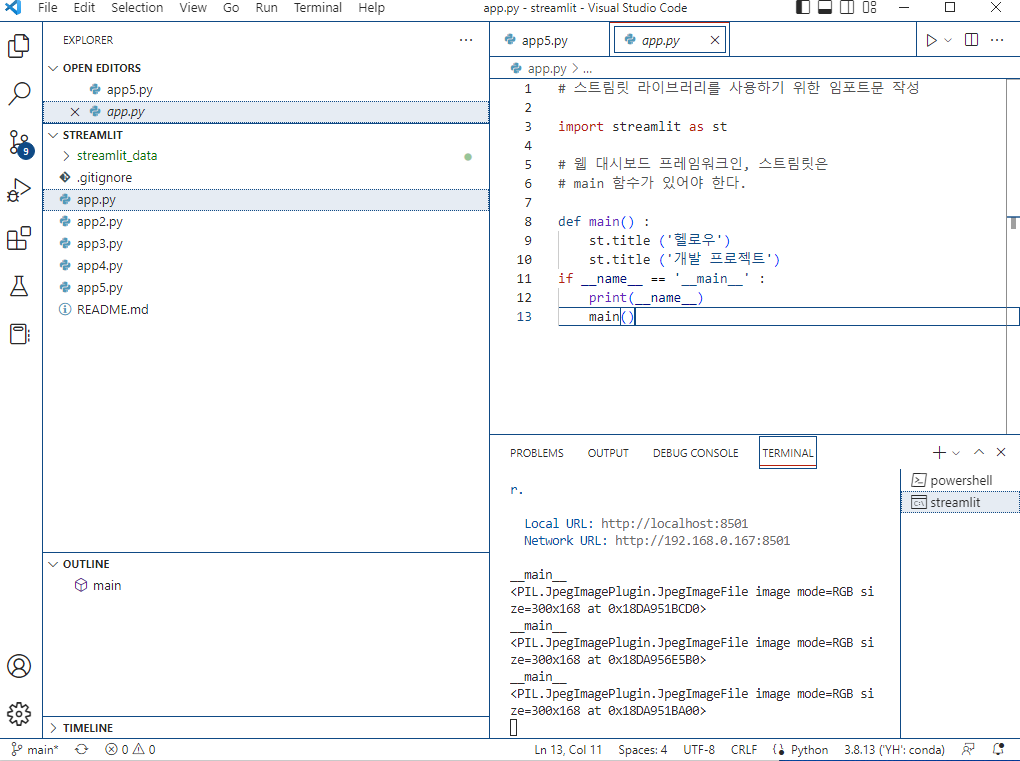Open app4.py in the file tree
The image size is (1020, 761).
(100, 266)
